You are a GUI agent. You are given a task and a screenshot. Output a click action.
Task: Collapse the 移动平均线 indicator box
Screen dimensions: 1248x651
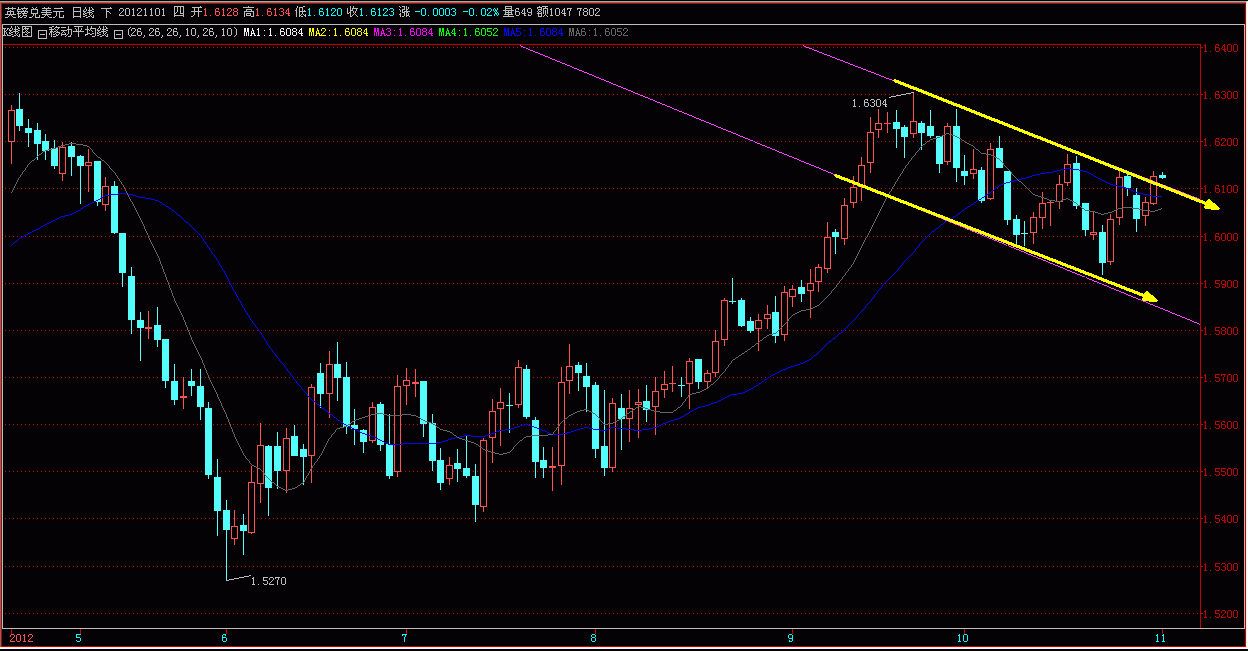(42, 33)
